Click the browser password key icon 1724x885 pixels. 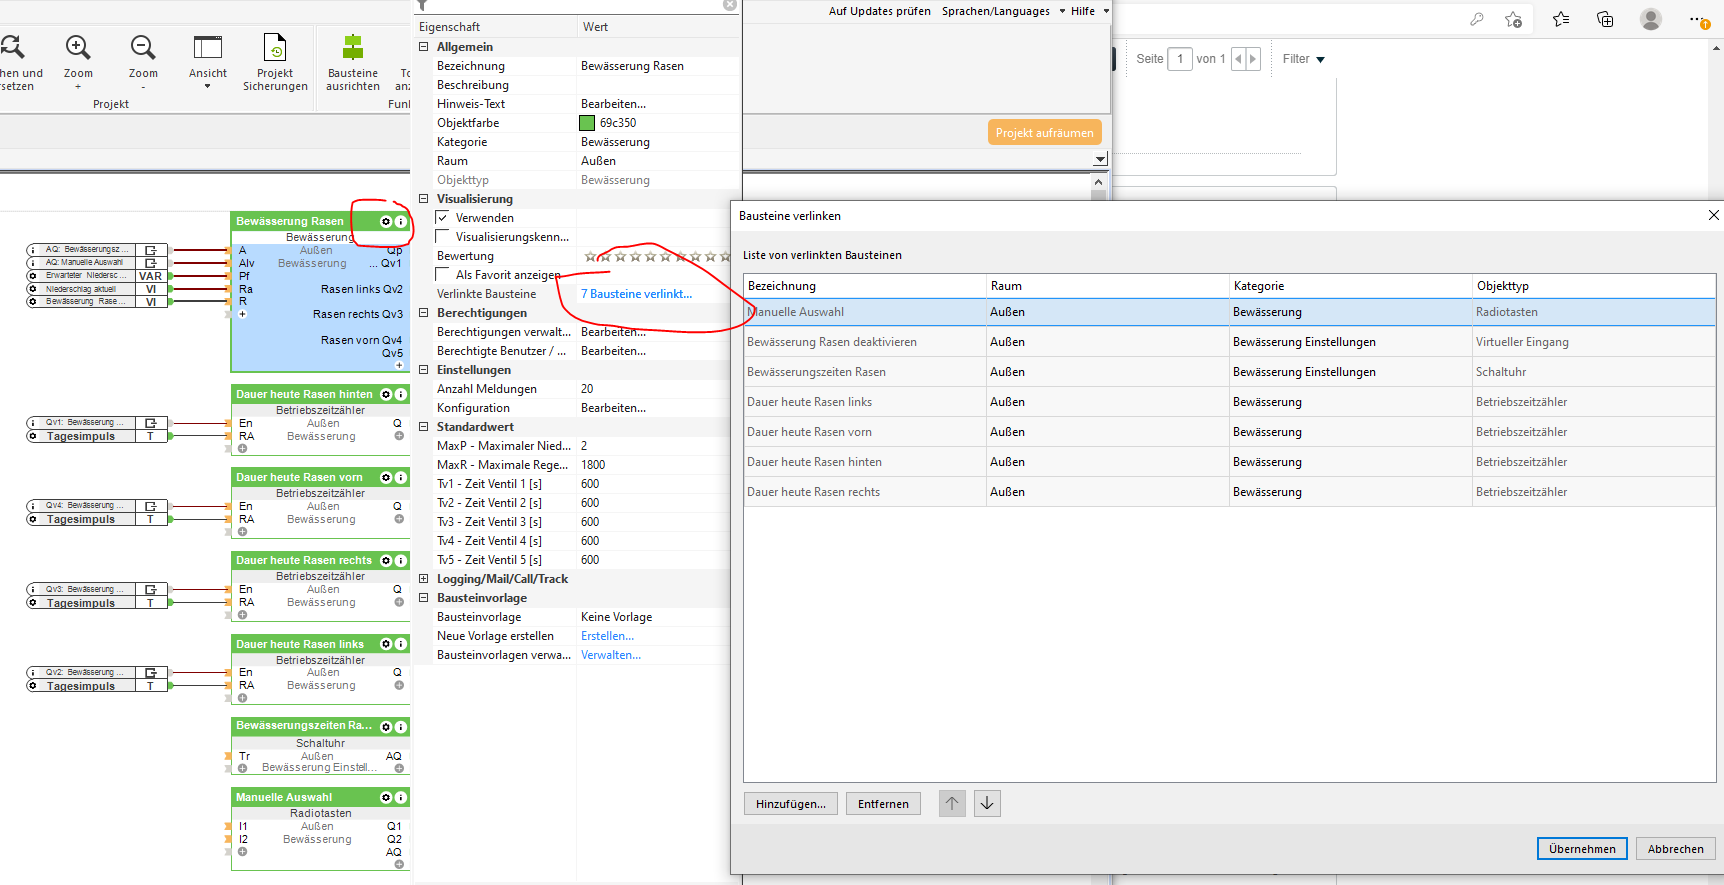(1477, 19)
